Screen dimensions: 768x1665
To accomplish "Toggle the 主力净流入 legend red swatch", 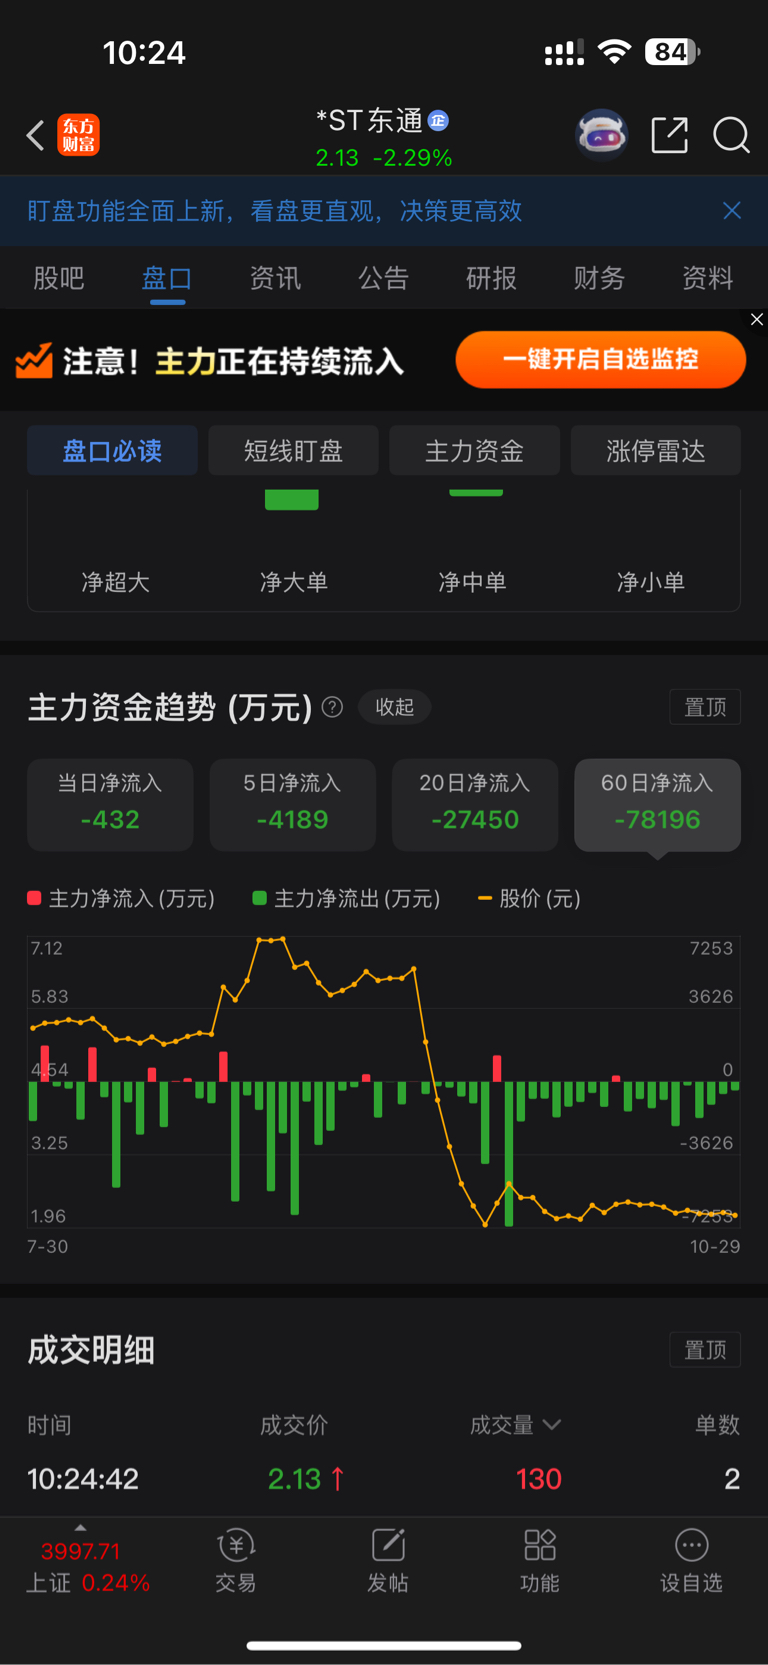I will 34,898.
